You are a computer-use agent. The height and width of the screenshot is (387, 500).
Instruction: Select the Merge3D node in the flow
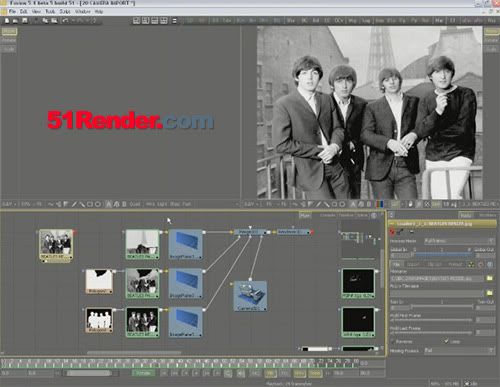pos(251,232)
